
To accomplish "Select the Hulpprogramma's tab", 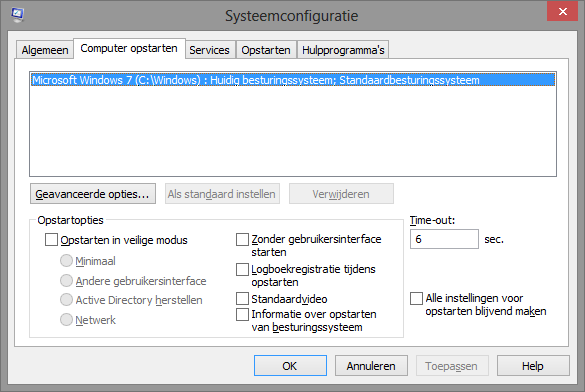I will [x=343, y=50].
